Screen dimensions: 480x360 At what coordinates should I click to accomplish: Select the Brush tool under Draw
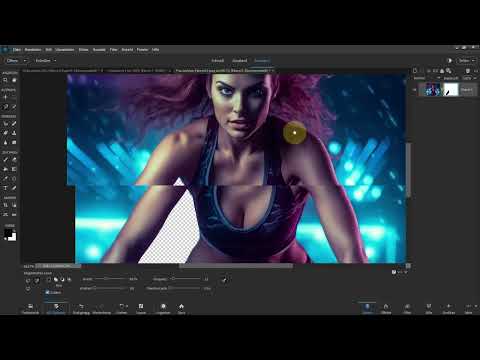tap(5, 160)
